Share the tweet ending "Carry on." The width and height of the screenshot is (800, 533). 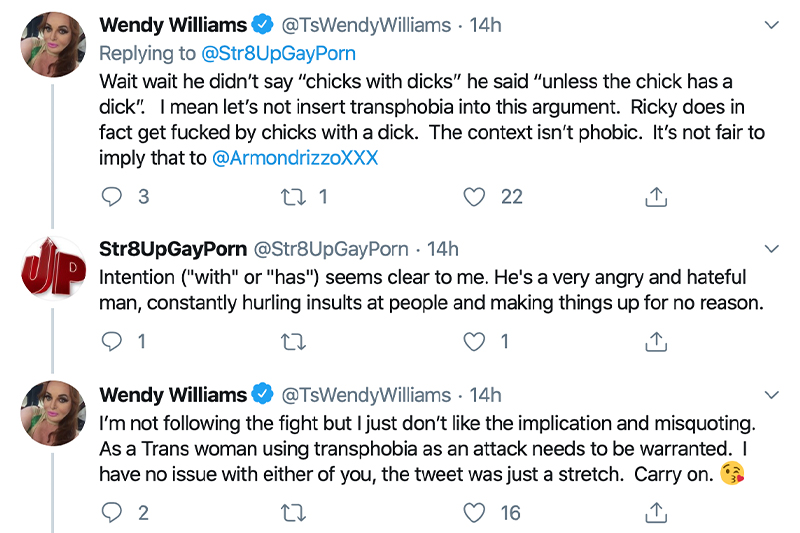tap(655, 512)
